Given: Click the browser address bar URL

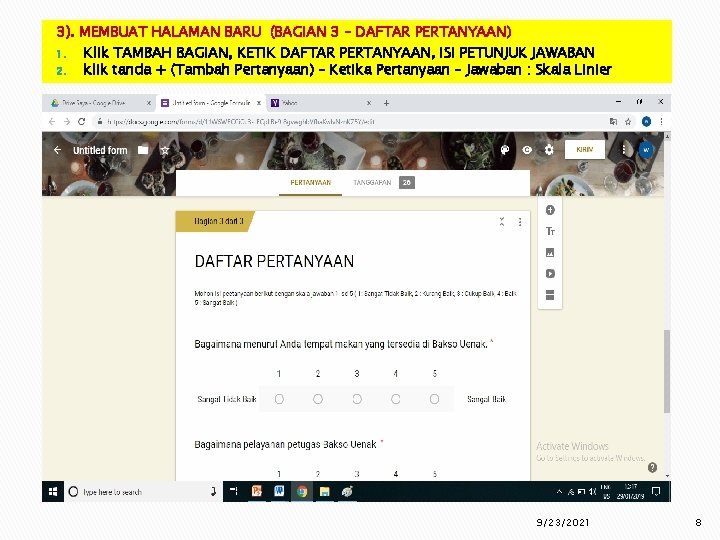Looking at the screenshot, I should [x=241, y=122].
